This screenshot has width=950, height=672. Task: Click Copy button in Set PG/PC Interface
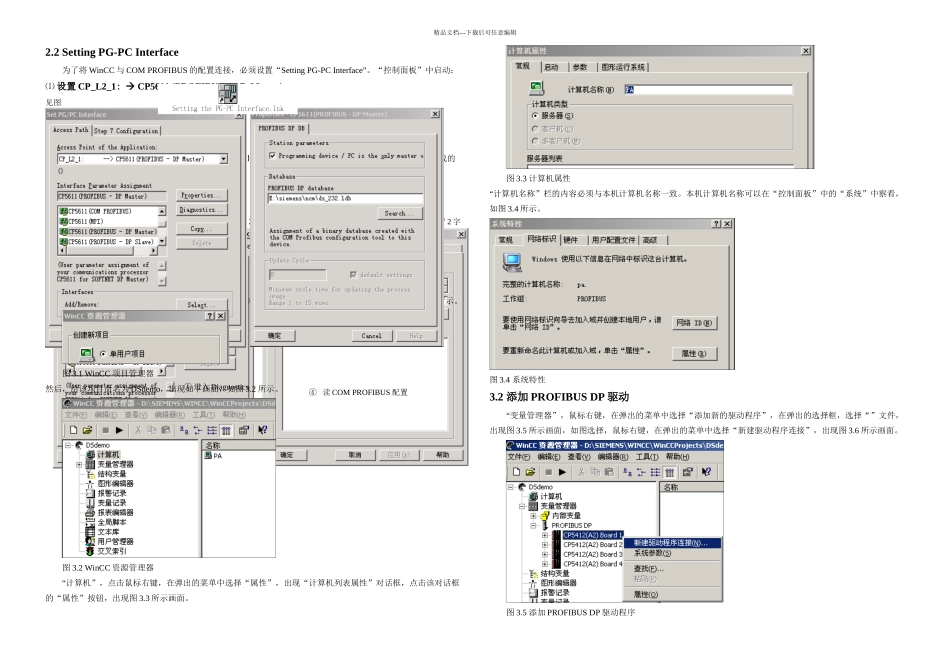tap(202, 228)
